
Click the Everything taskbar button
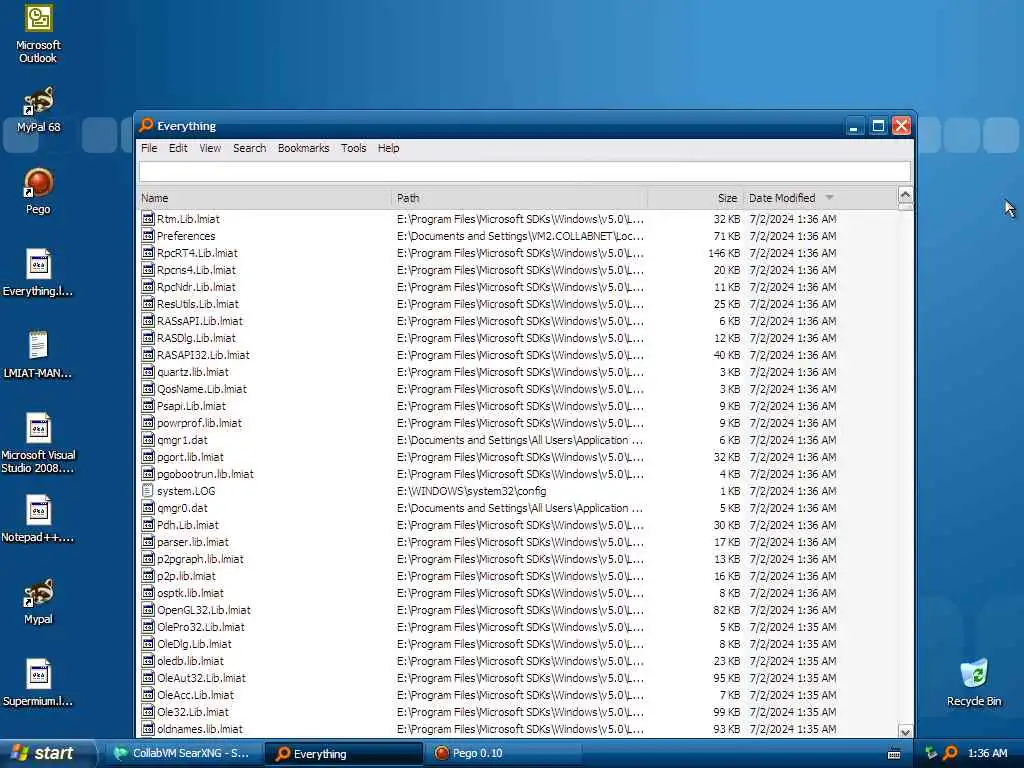click(x=344, y=754)
